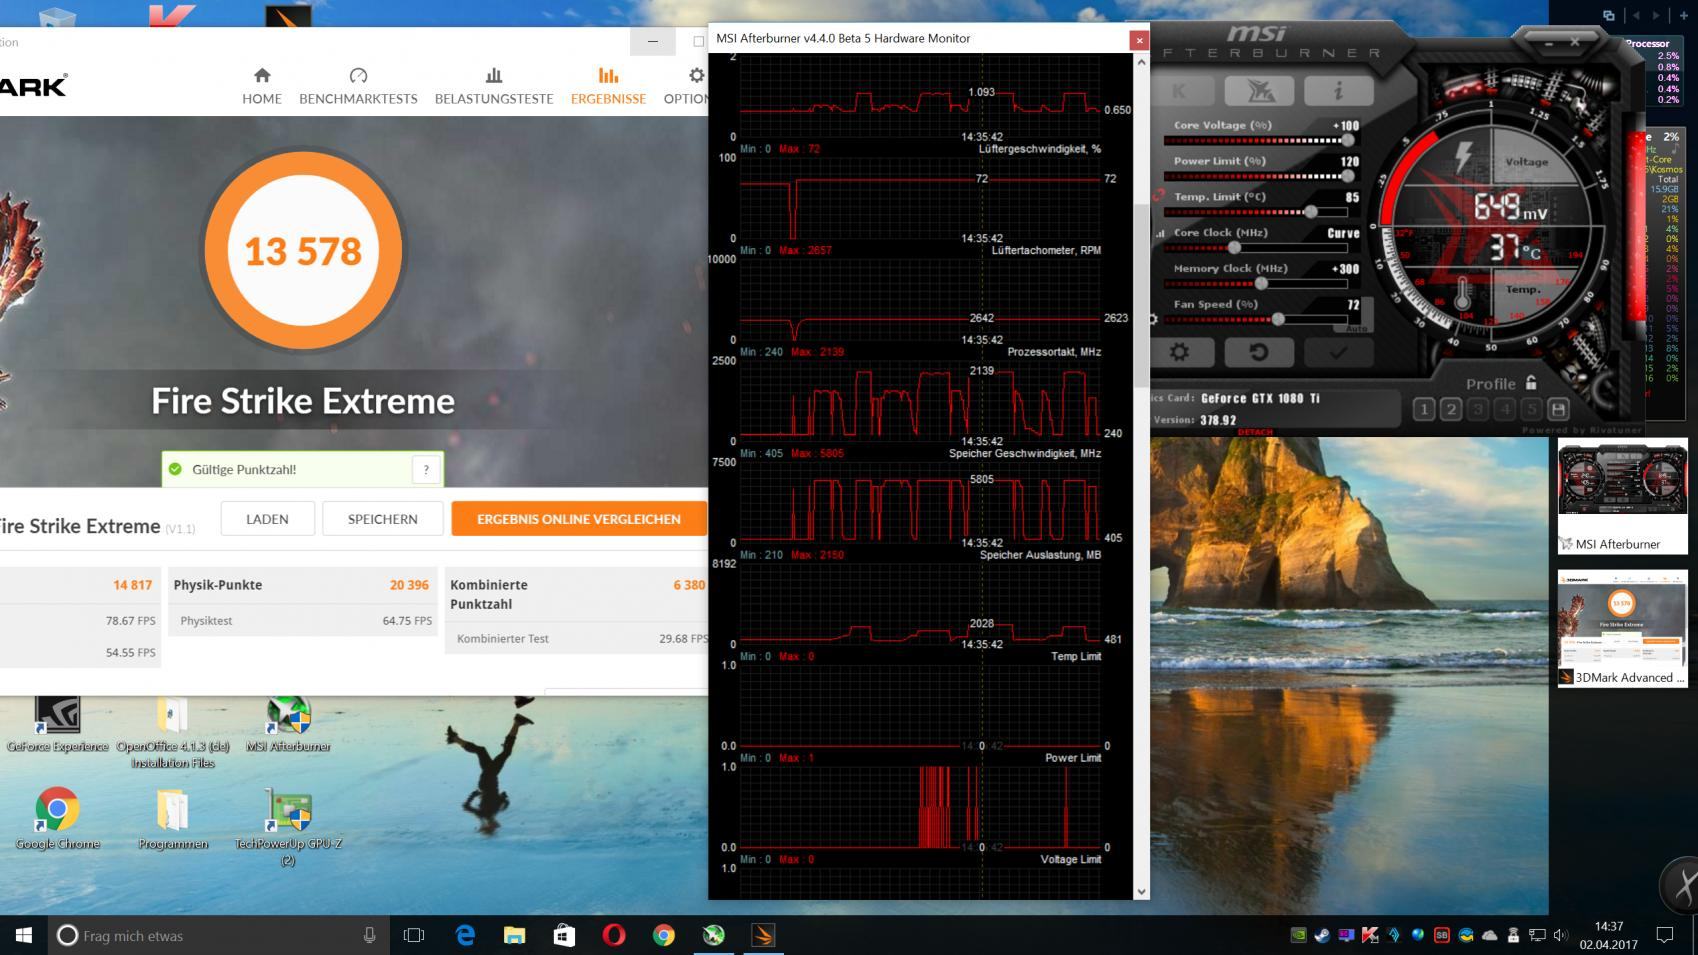
Task: Toggle the voltage/temp limit link icon
Action: 1158,197
